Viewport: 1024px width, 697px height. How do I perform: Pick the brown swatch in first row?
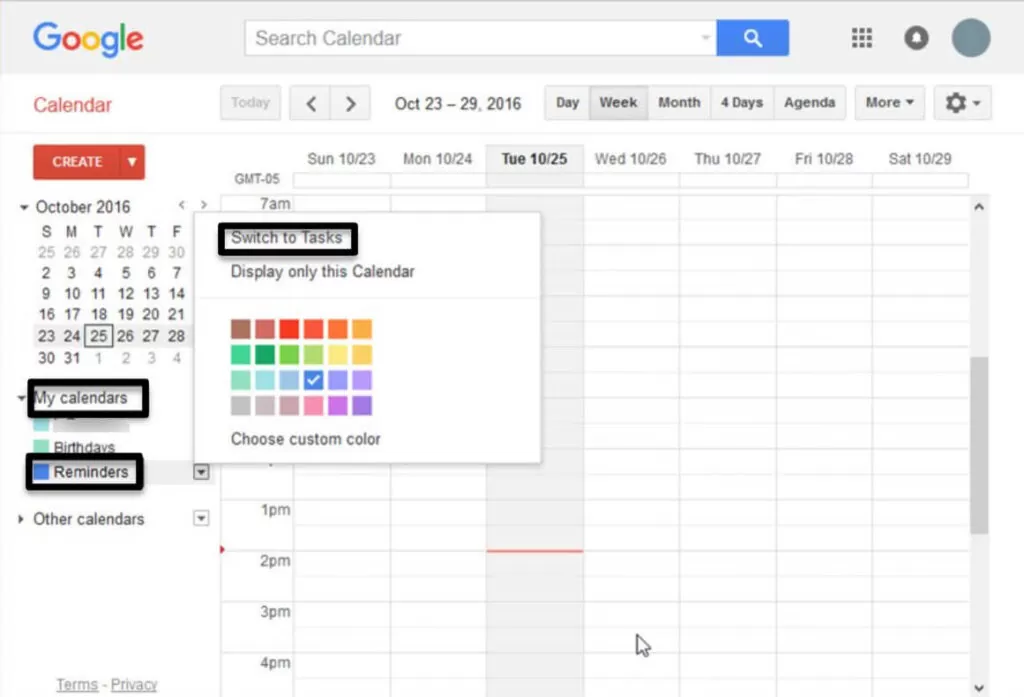[240, 329]
